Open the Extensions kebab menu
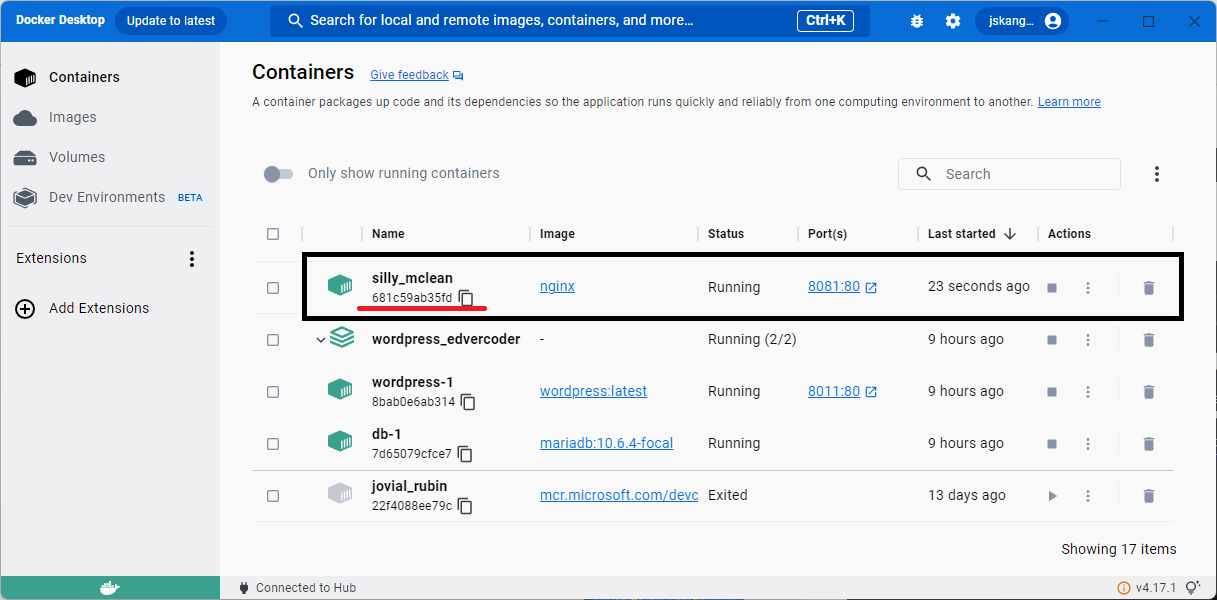The width and height of the screenshot is (1217, 600). [193, 259]
